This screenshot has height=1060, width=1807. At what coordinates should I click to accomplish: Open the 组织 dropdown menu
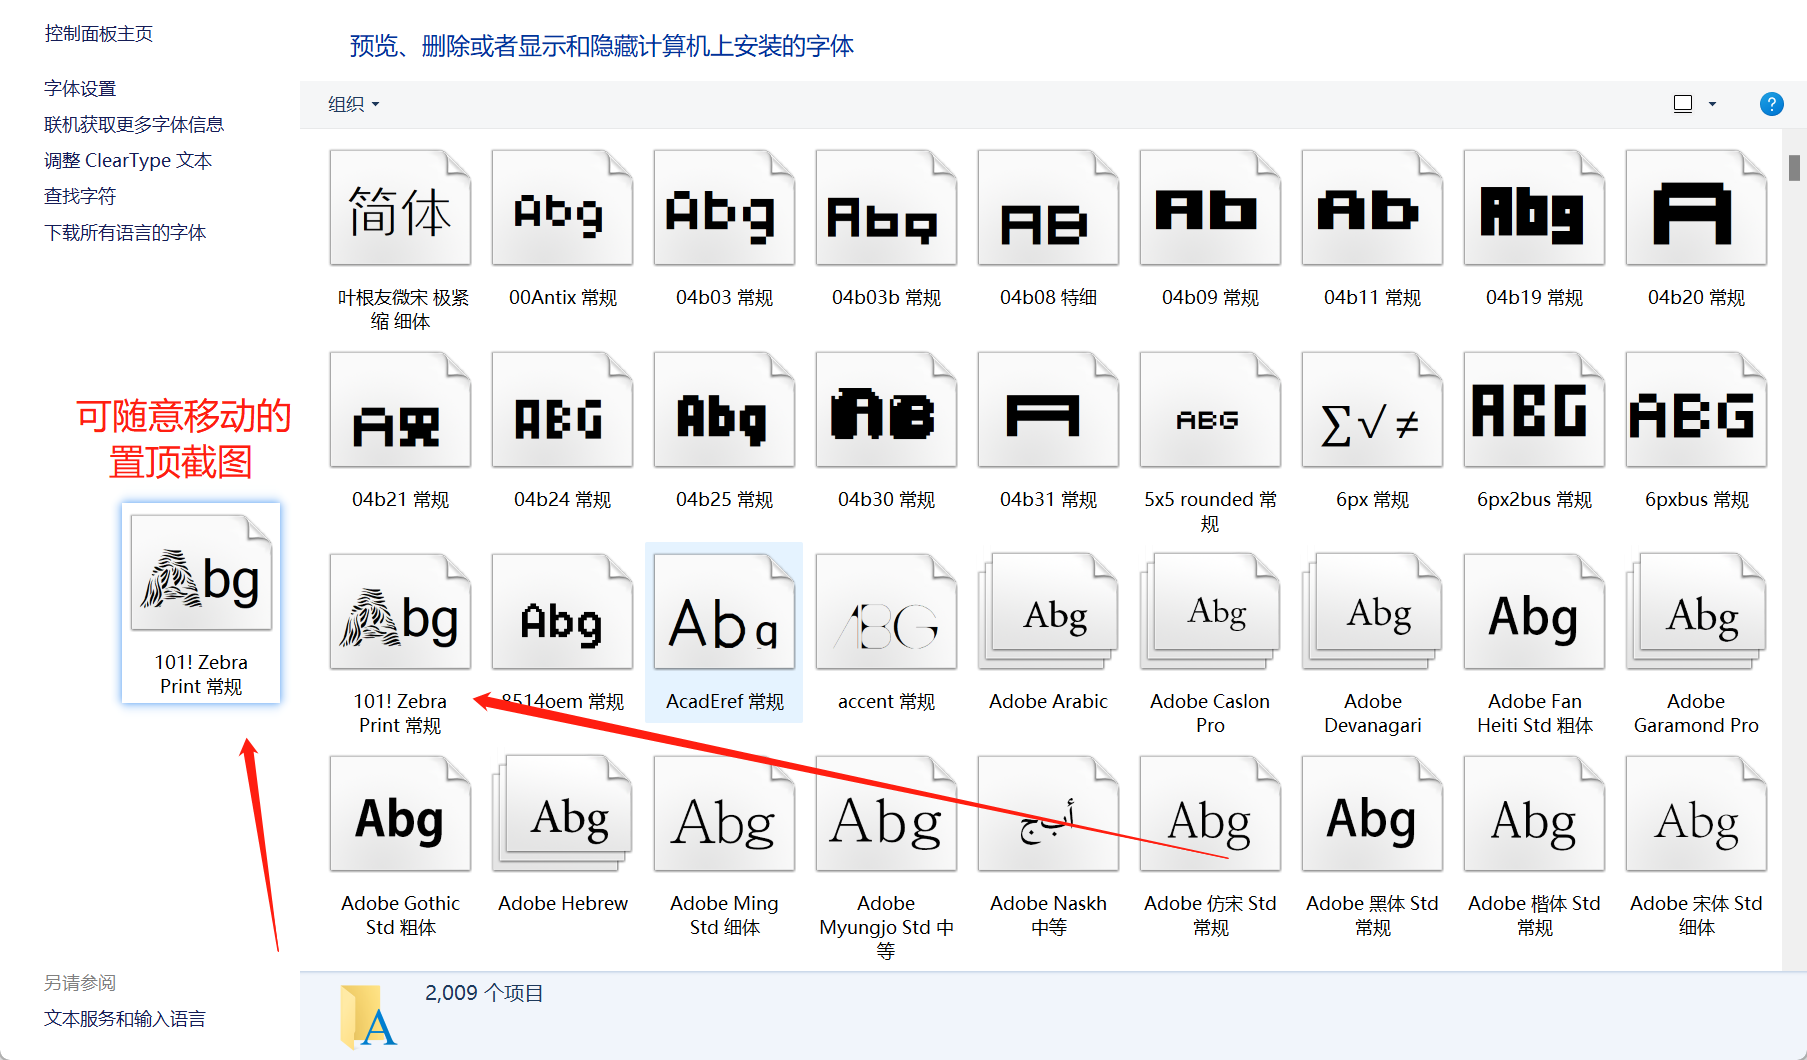[353, 104]
